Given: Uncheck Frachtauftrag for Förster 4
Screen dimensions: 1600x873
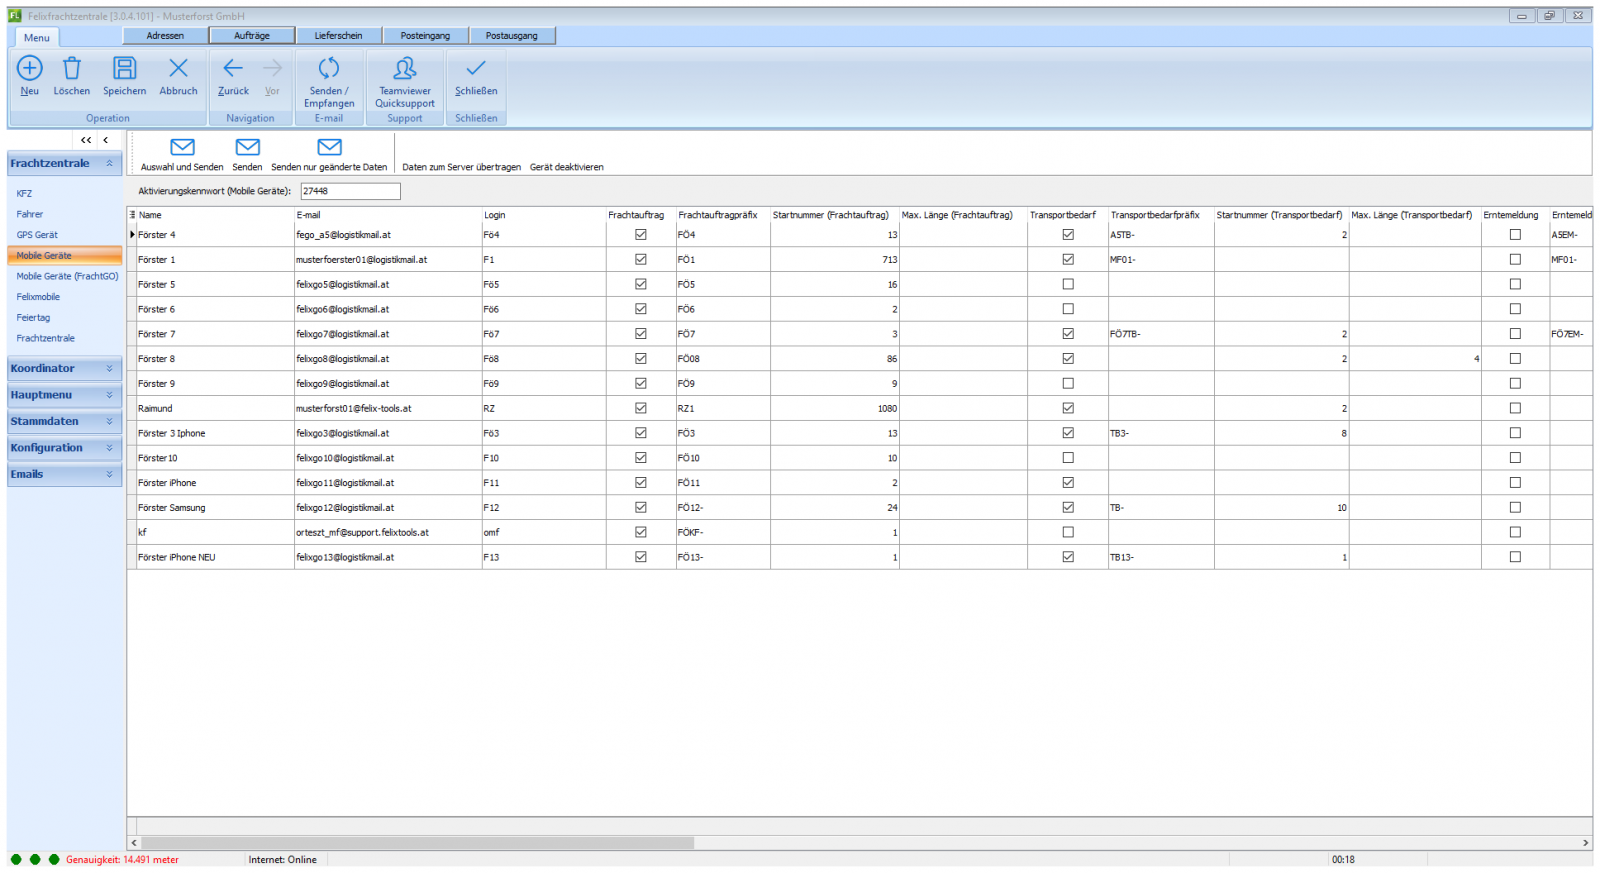Looking at the screenshot, I should [641, 235].
